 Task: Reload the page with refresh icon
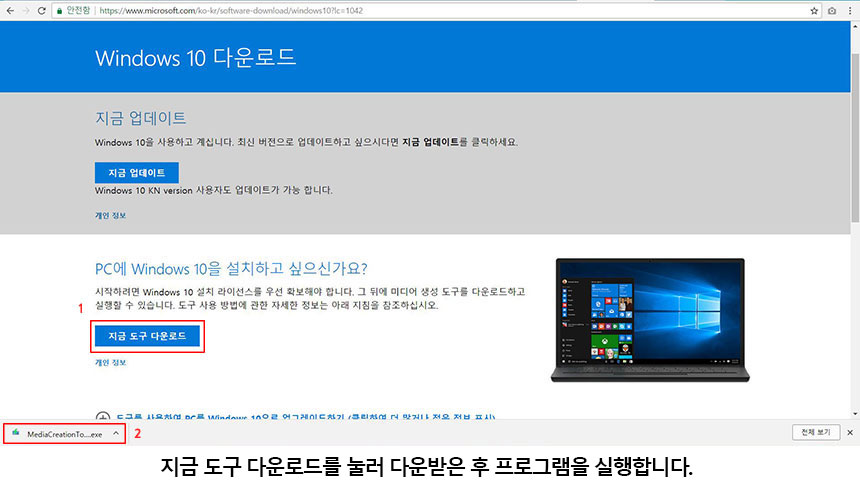pyautogui.click(x=42, y=10)
